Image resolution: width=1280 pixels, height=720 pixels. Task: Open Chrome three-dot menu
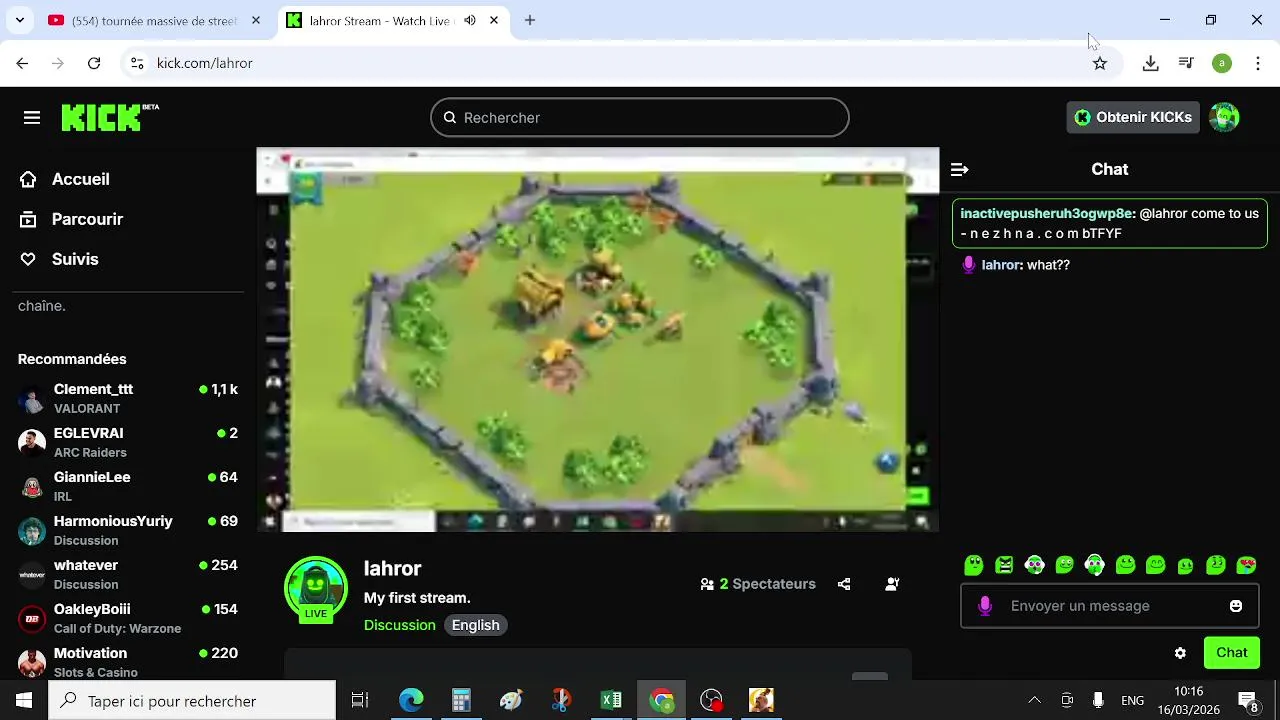click(x=1258, y=63)
